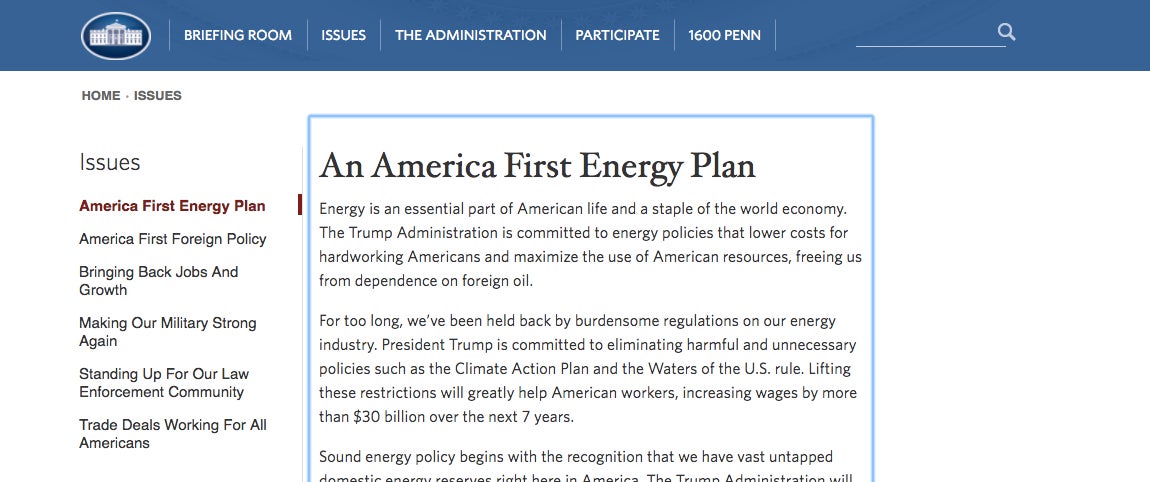Click the first paragraph about energy

tap(590, 244)
